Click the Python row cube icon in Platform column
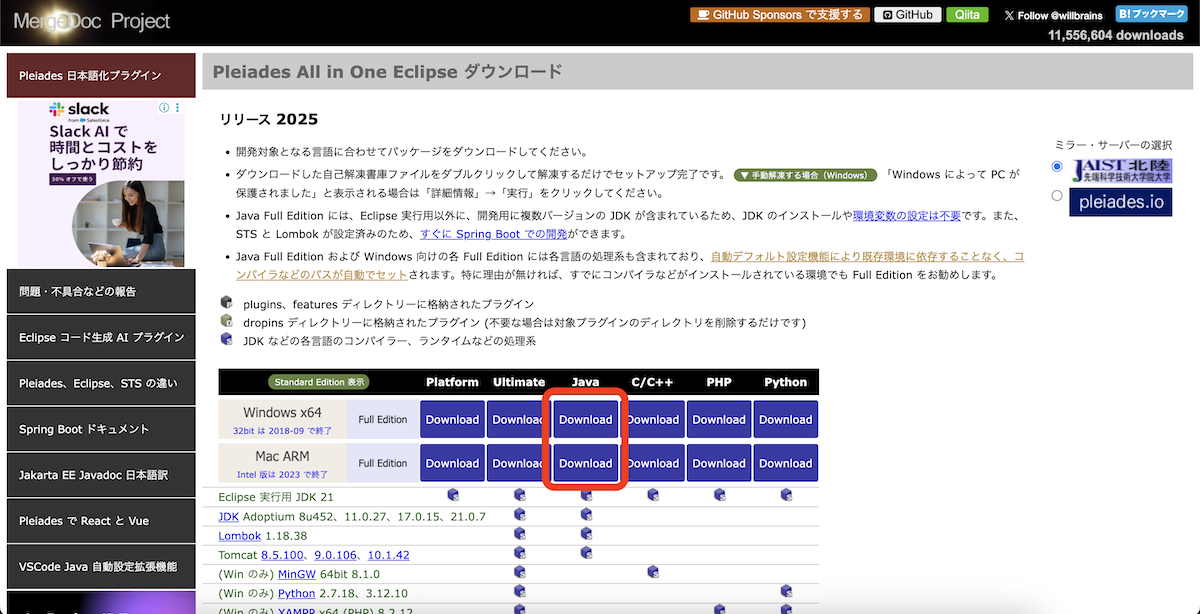 [519, 590]
